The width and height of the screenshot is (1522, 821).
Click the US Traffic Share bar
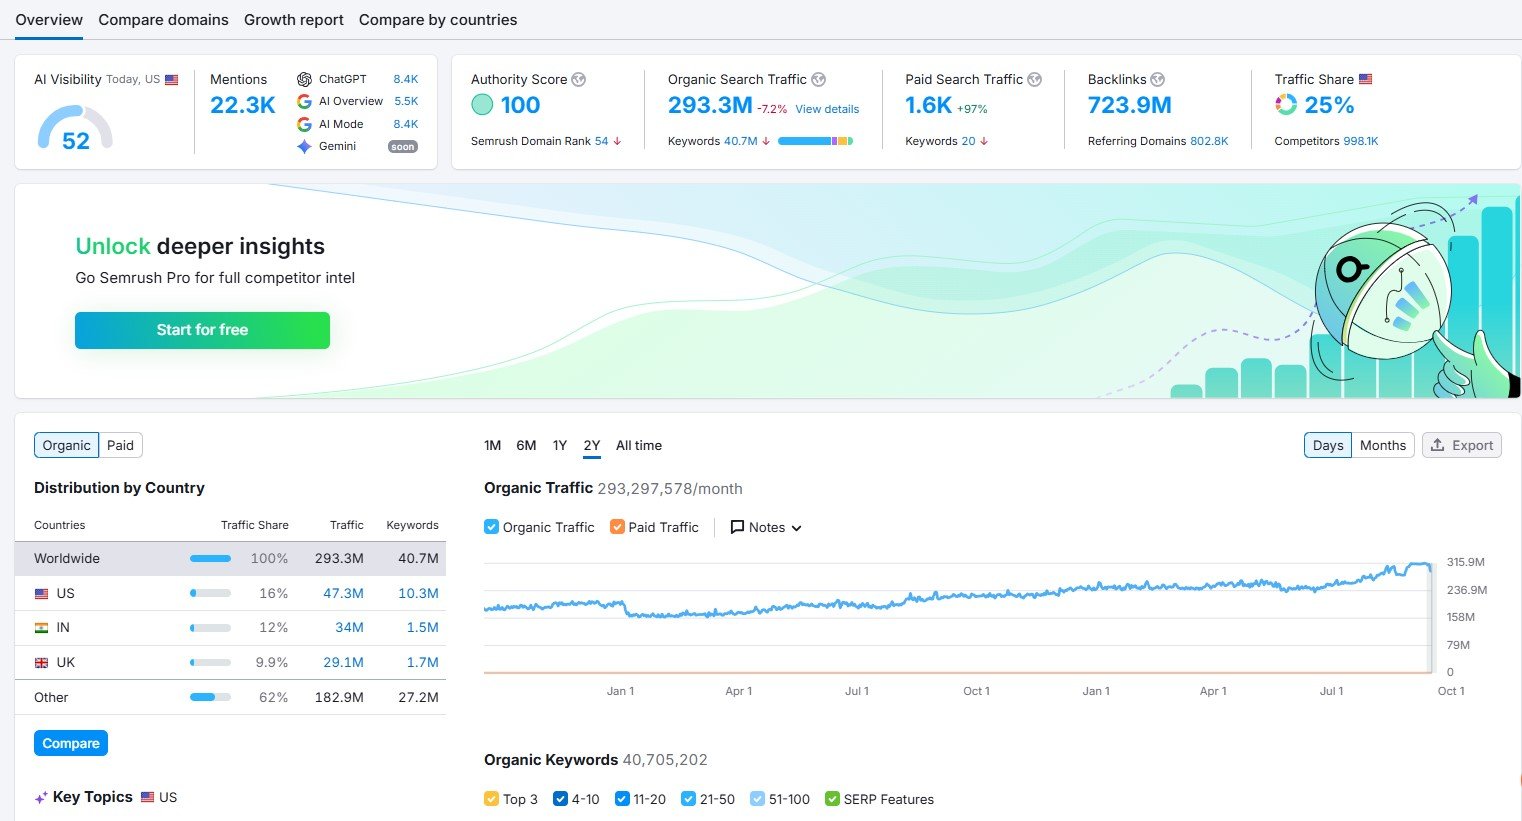tap(210, 593)
